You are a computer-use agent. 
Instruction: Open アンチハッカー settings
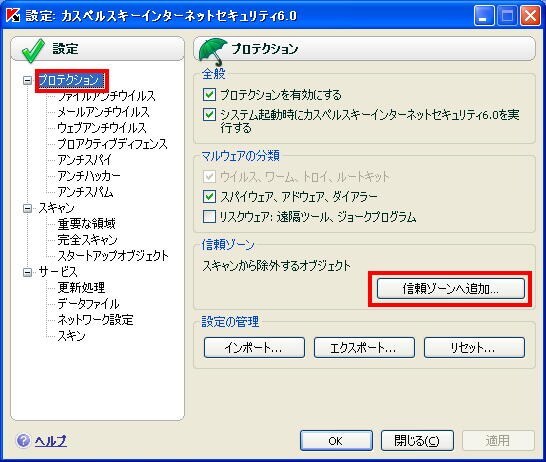pos(89,176)
